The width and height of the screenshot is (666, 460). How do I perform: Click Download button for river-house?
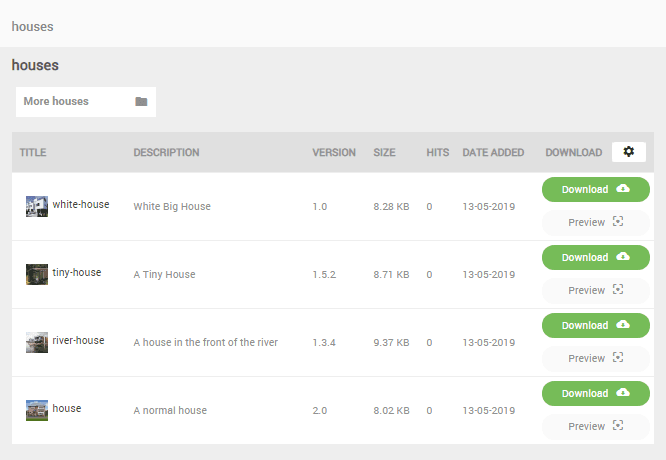pos(595,325)
